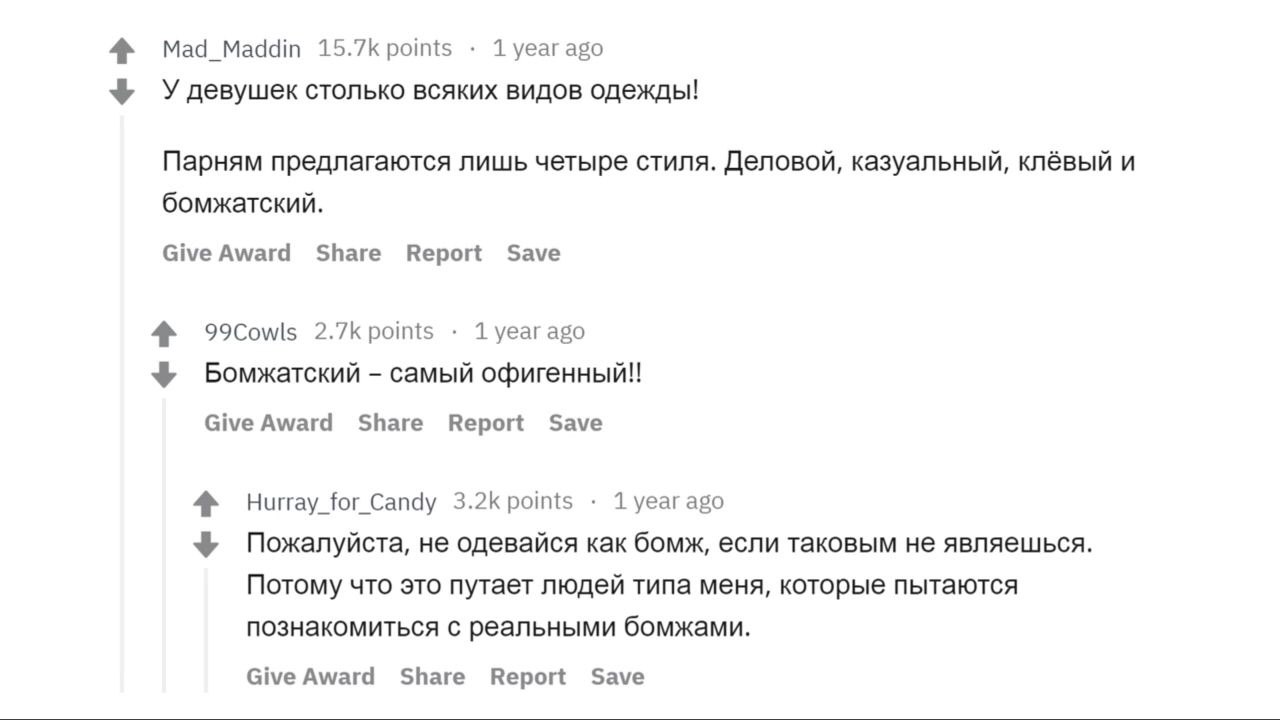The height and width of the screenshot is (720, 1280).
Task: Share Mad_Maddin's comment
Action: [x=348, y=253]
